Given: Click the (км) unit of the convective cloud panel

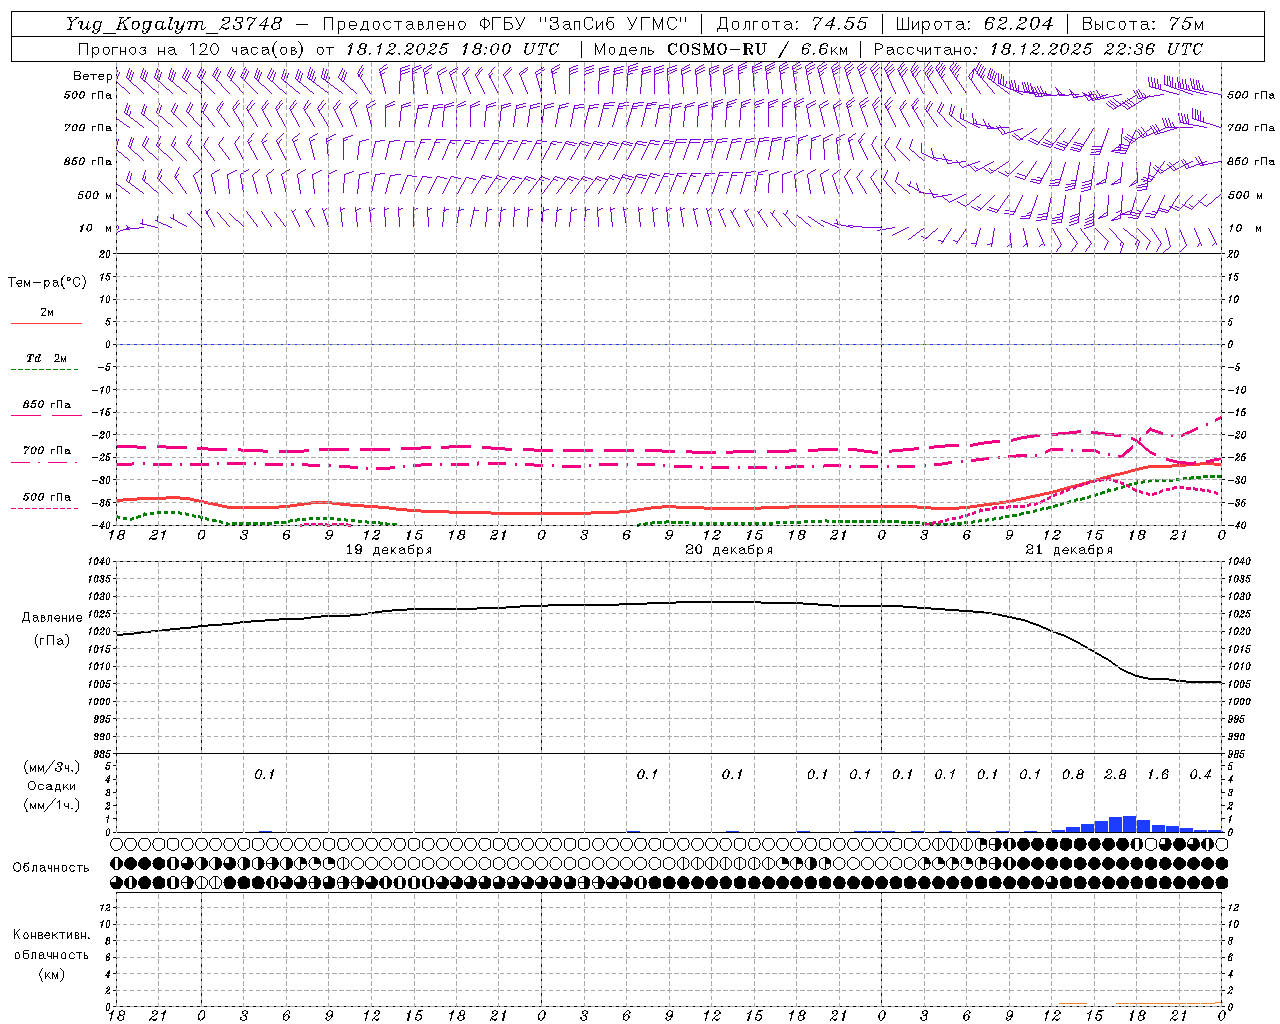Looking at the screenshot, I should (x=52, y=974).
